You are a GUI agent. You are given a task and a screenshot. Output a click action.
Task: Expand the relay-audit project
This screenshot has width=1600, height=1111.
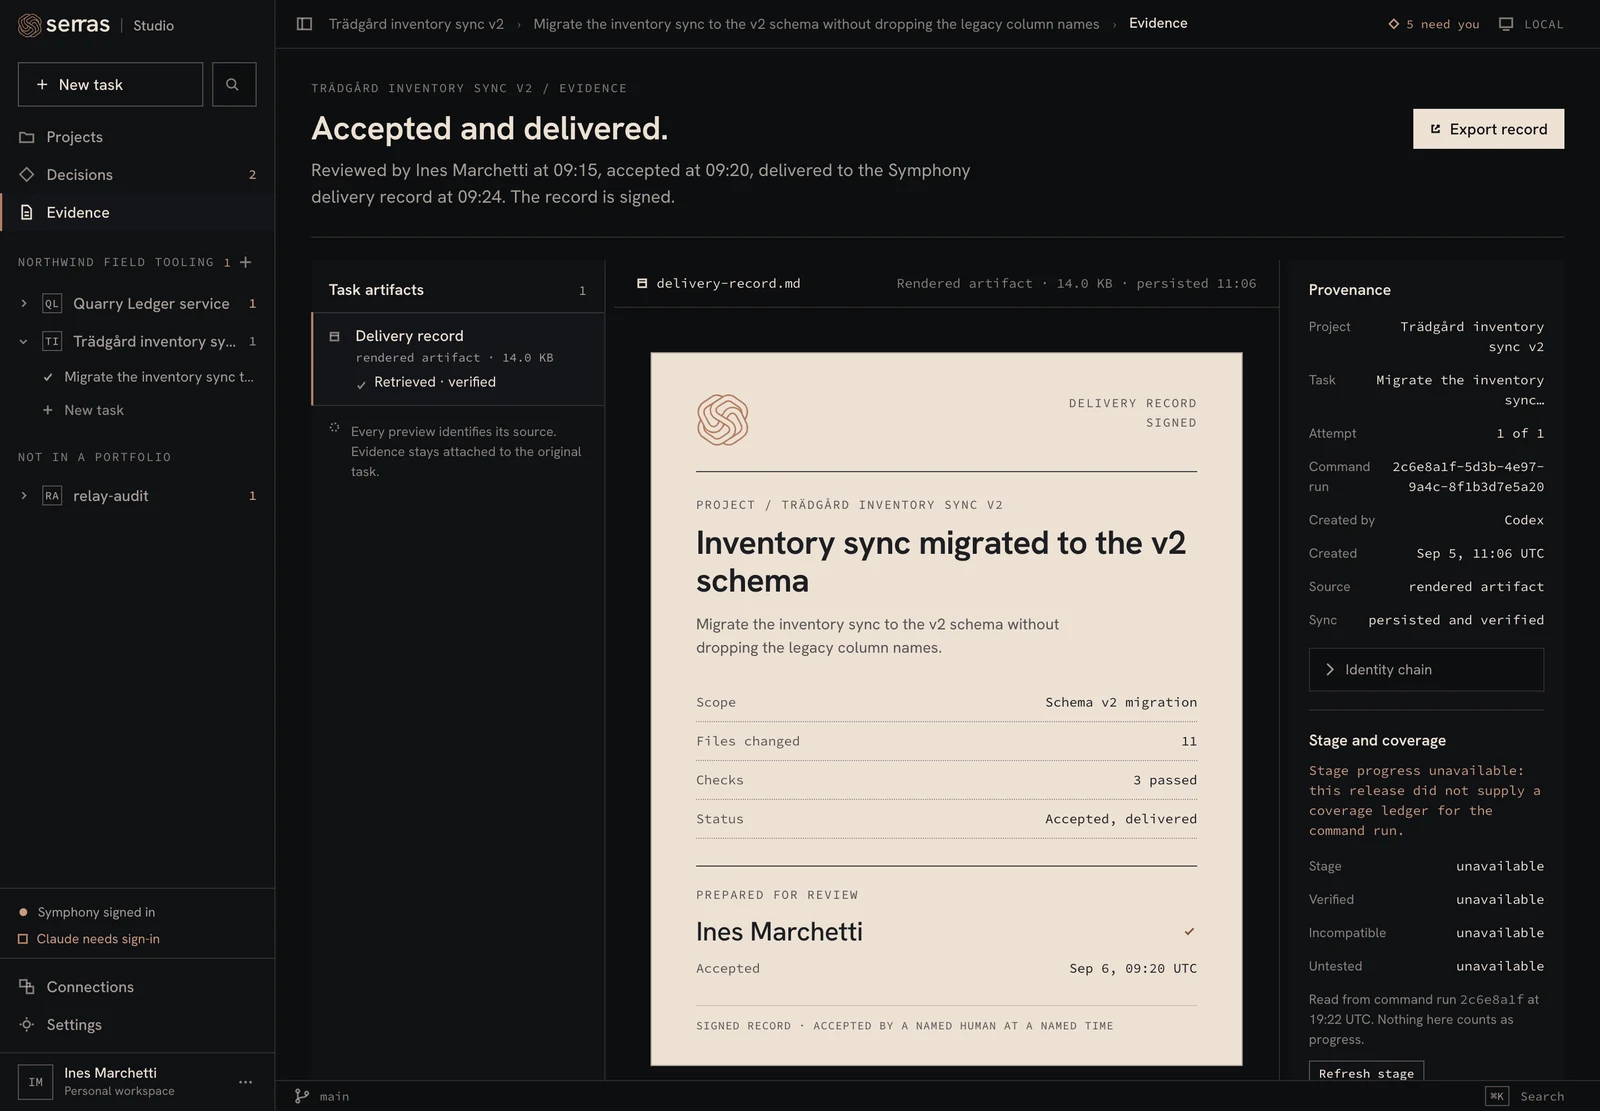click(24, 496)
